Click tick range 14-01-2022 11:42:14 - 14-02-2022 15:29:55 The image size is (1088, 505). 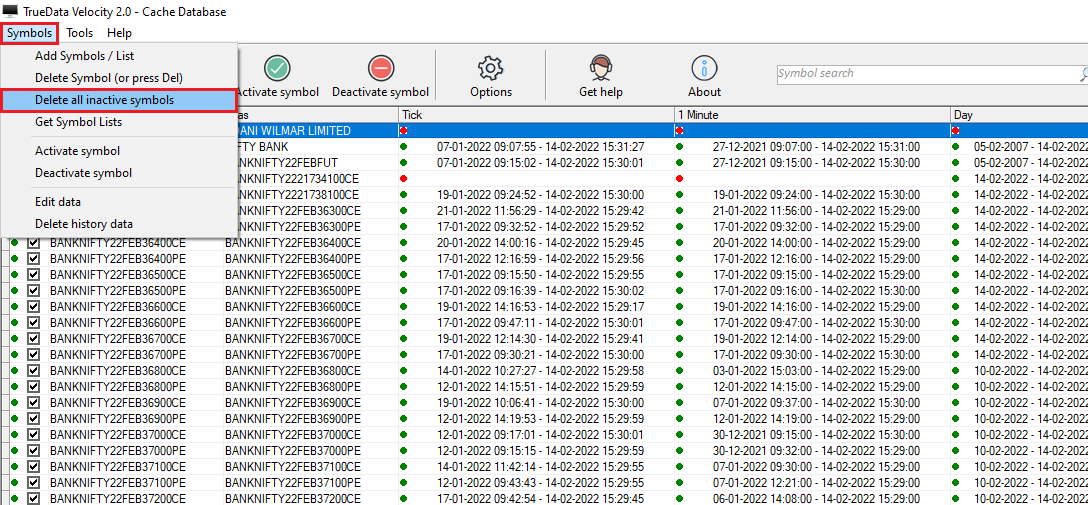pyautogui.click(x=541, y=465)
